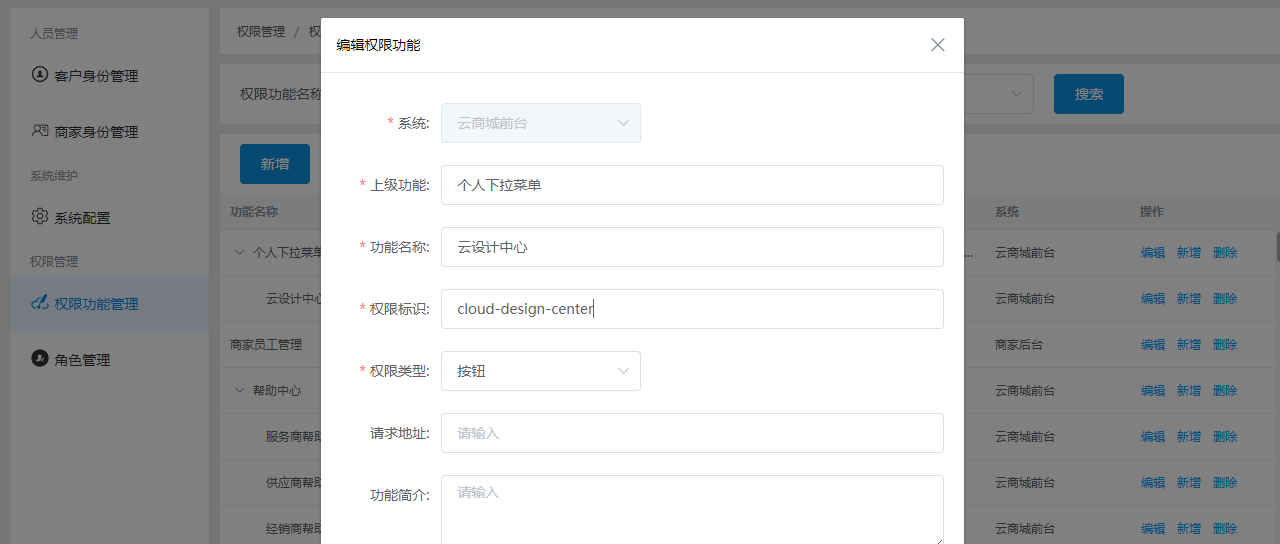
Task: Close the 编辑权限功能 dialog
Action: tap(937, 45)
